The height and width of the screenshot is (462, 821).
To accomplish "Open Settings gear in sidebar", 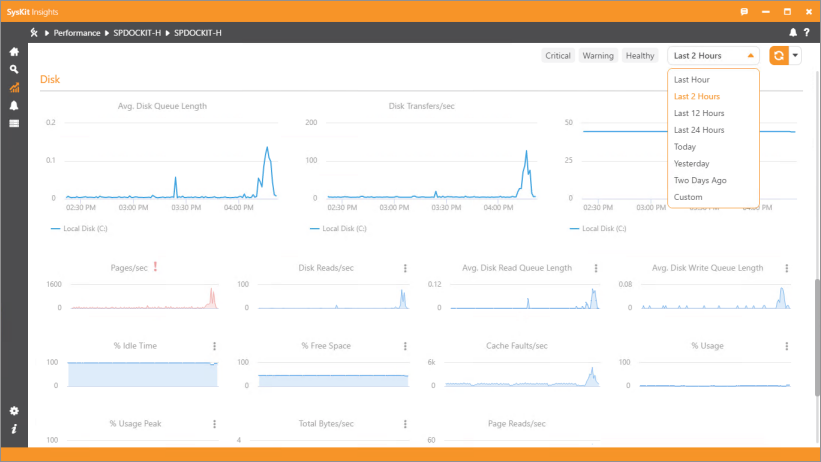I will click(x=14, y=411).
